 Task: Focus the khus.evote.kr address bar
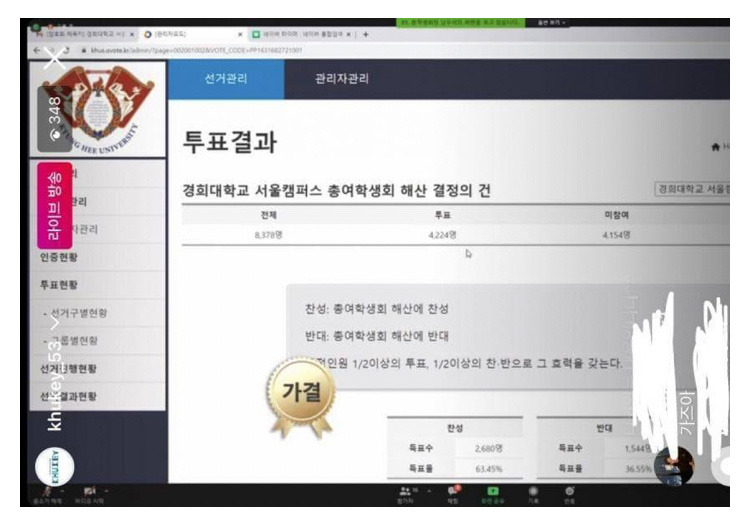click(x=196, y=50)
